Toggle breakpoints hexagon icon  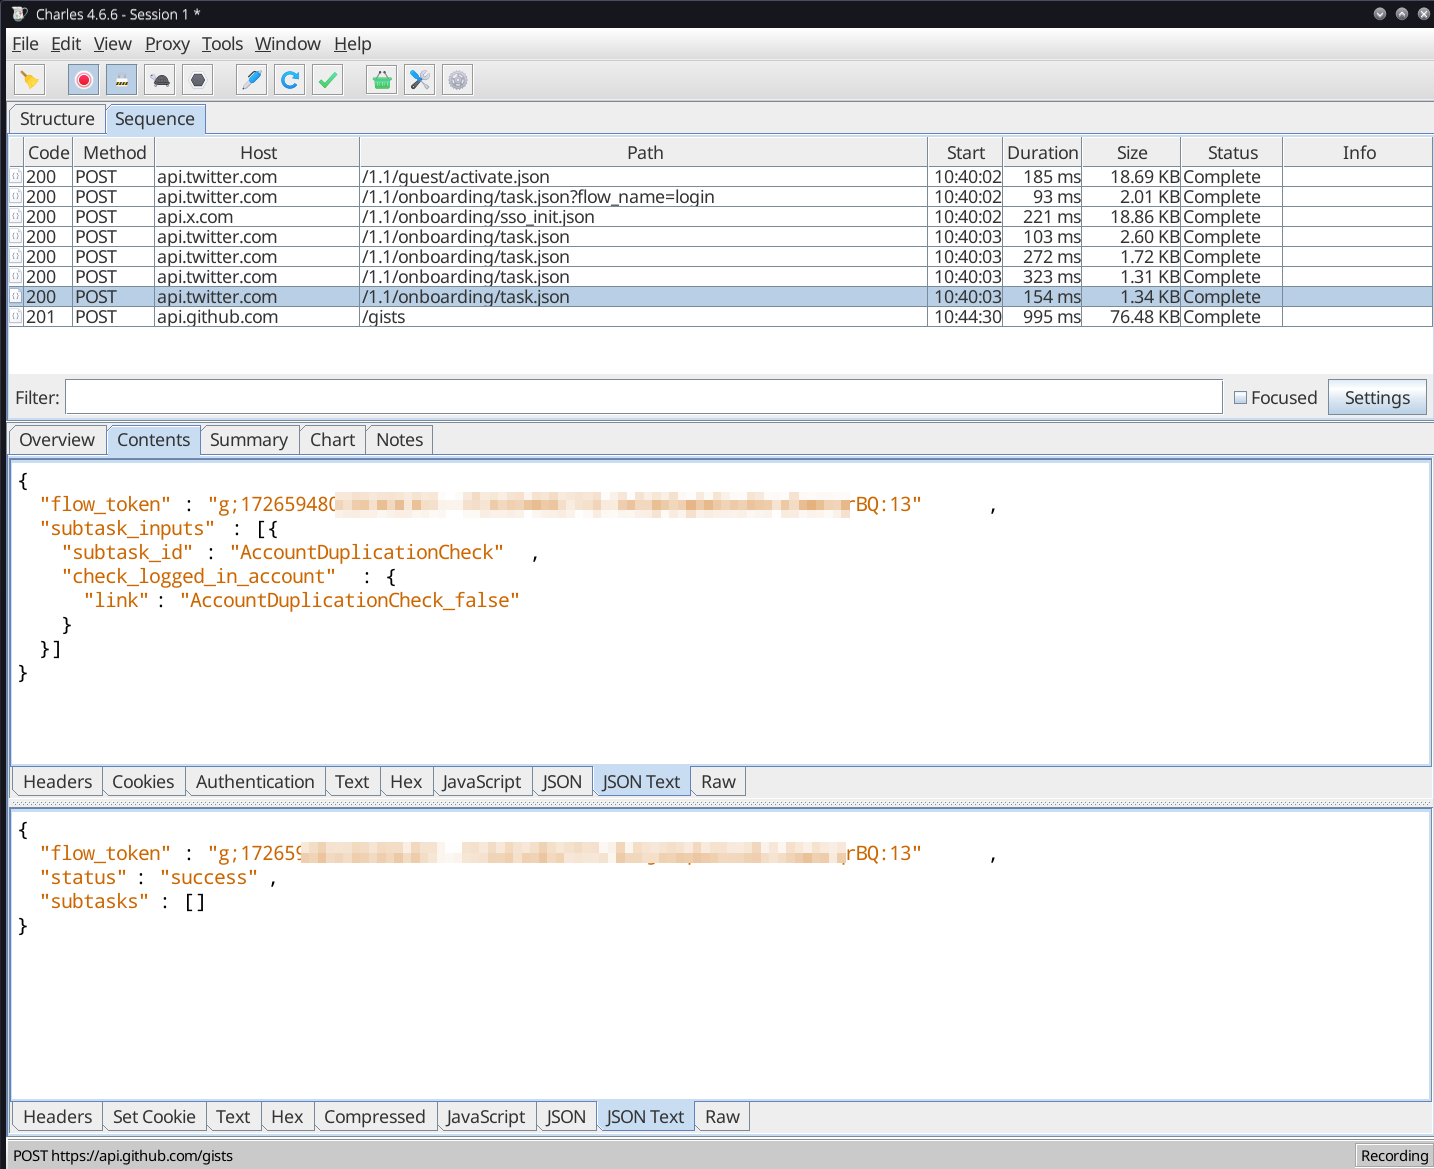point(198,80)
